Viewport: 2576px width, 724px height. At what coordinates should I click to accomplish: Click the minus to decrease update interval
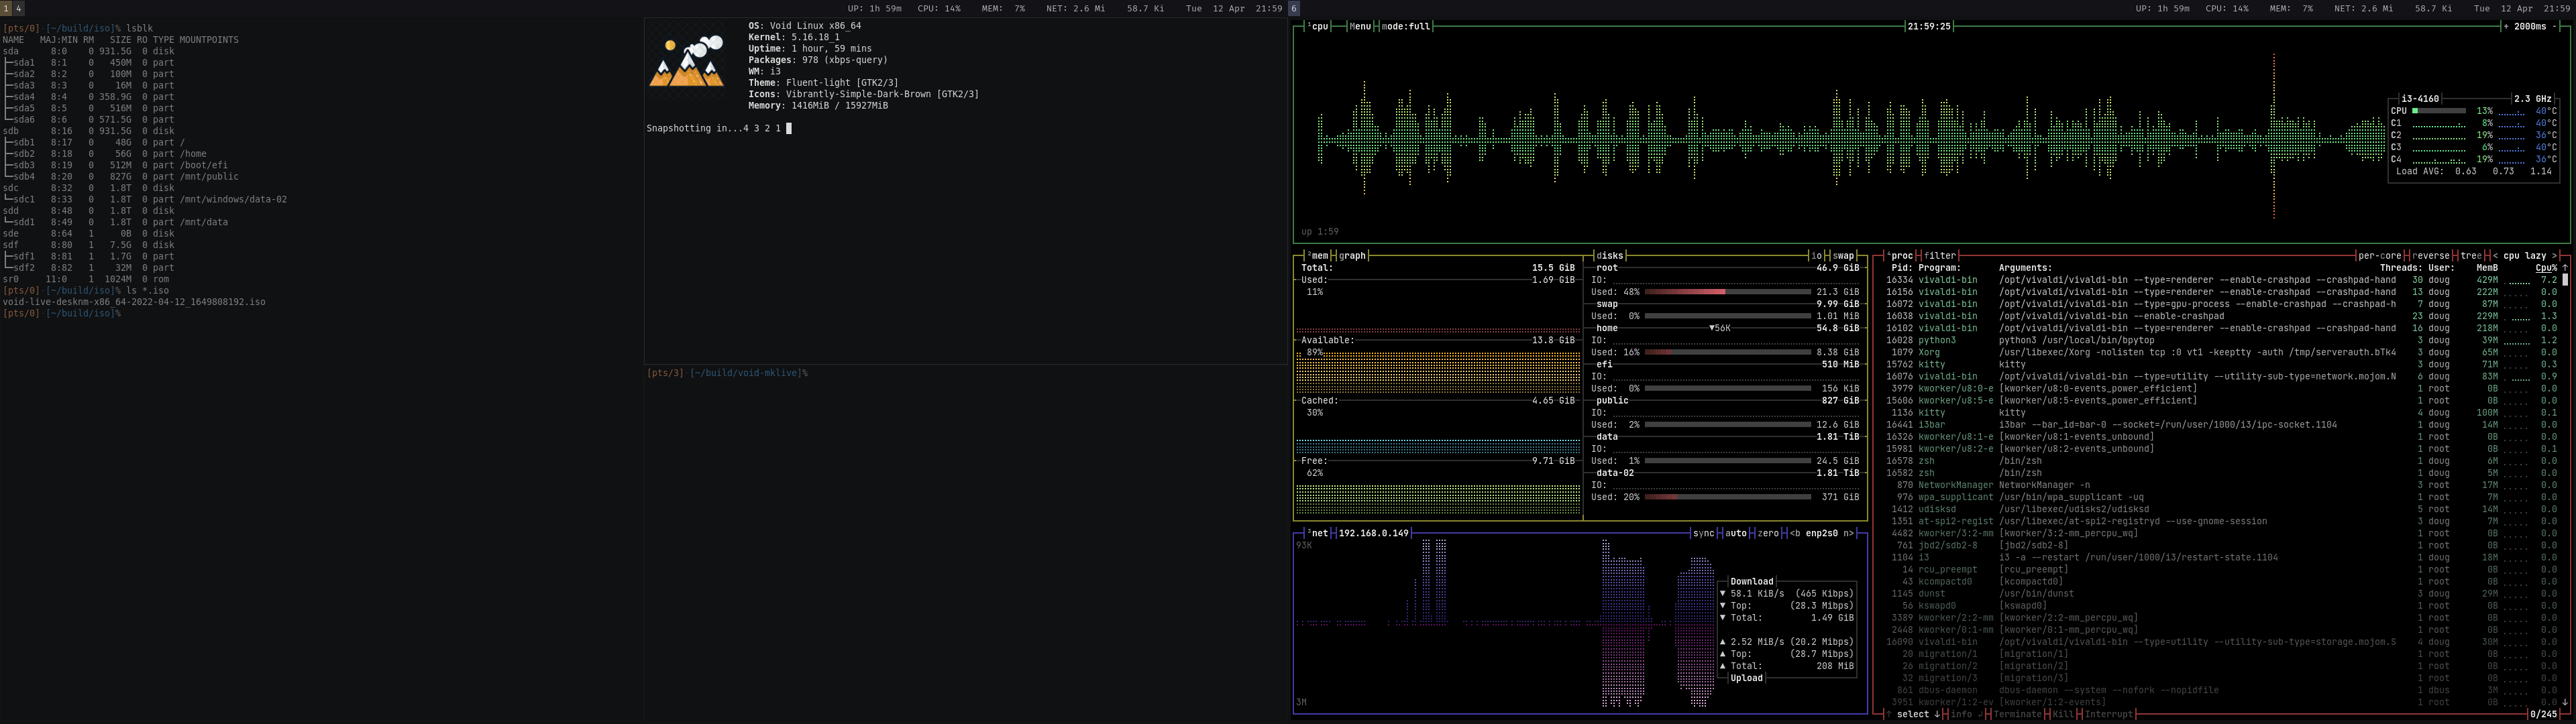point(2553,27)
